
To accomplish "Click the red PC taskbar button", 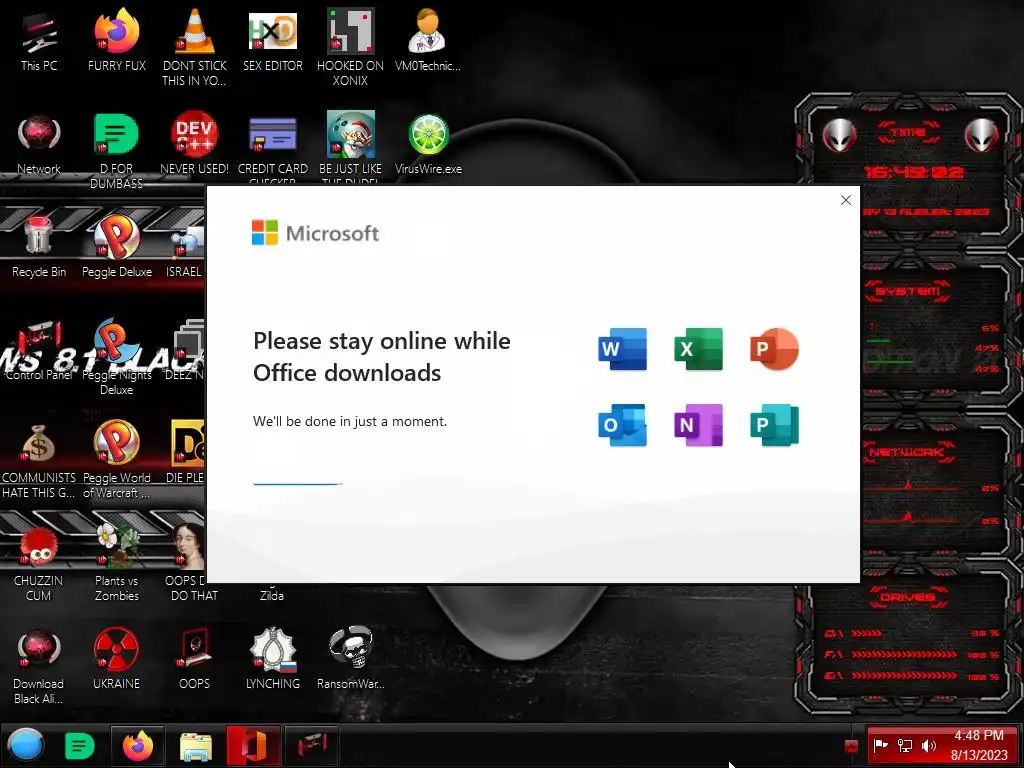I will click(x=312, y=746).
